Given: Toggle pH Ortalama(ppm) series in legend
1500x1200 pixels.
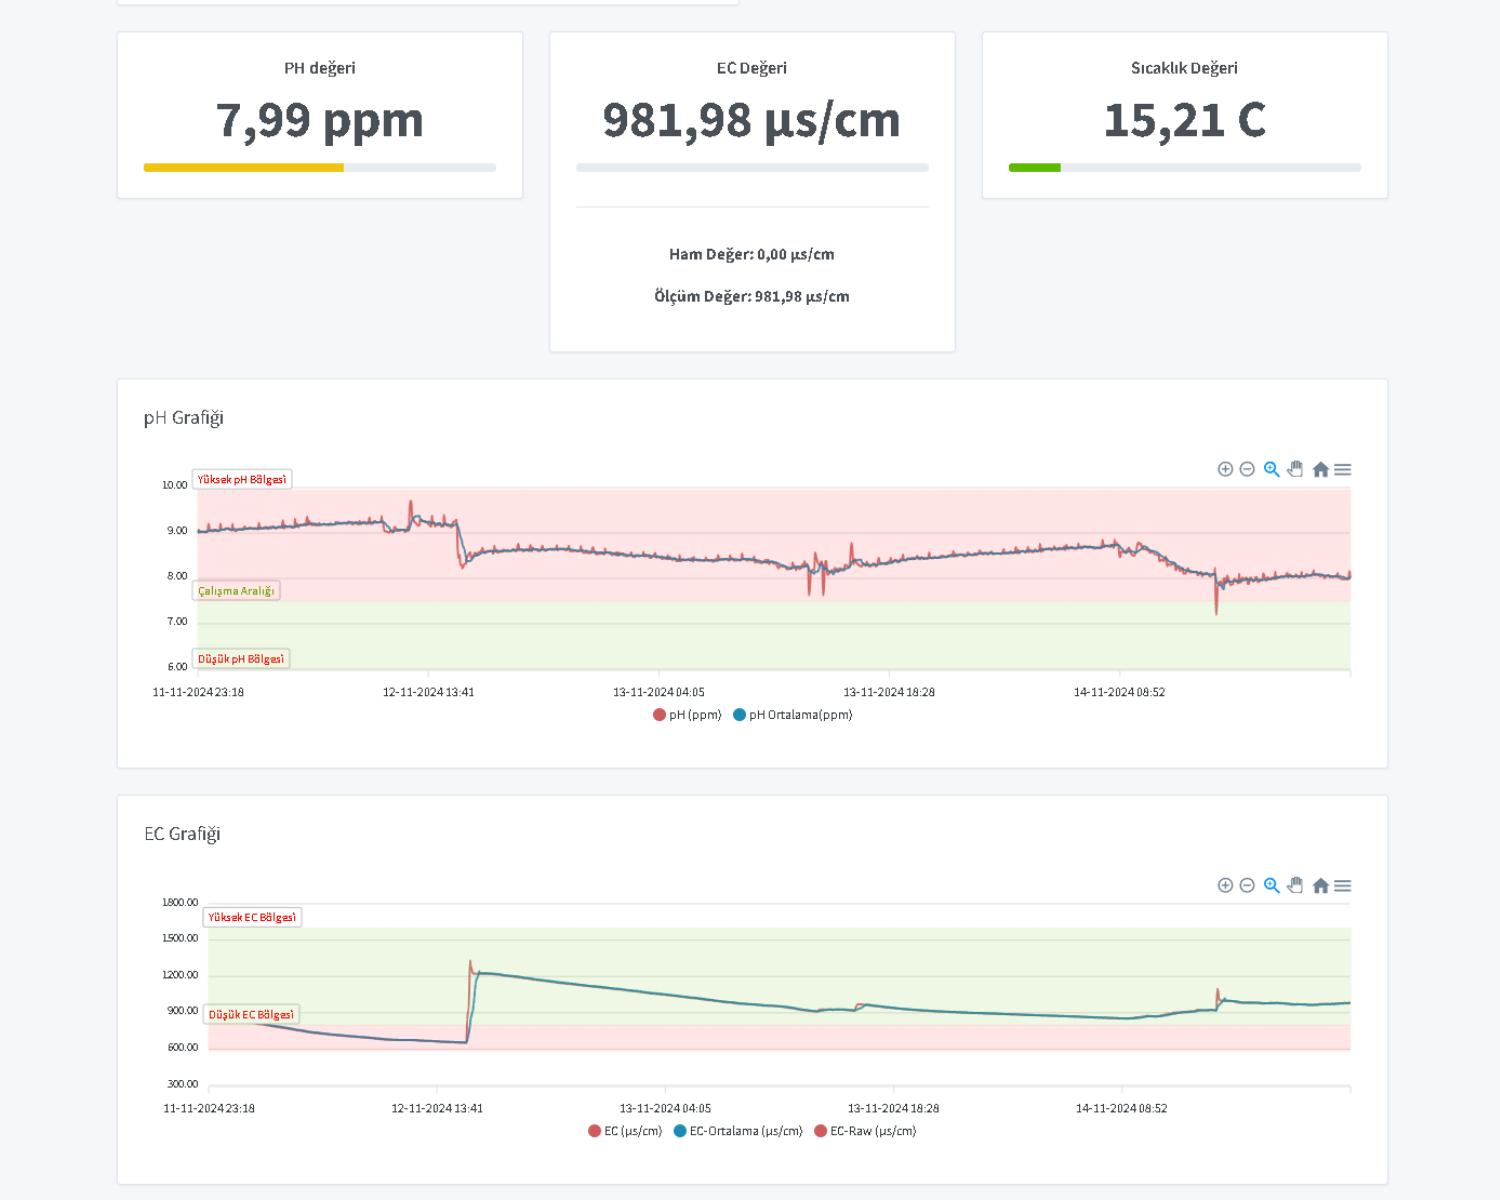Looking at the screenshot, I should tap(793, 715).
